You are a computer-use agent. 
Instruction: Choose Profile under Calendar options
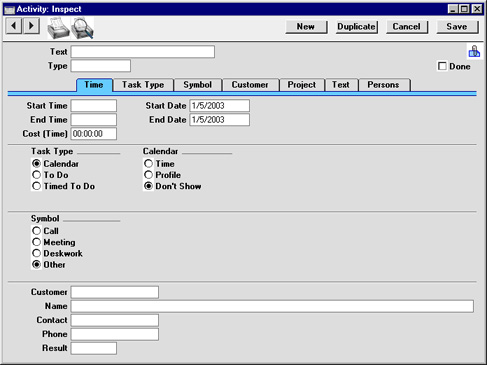pos(148,175)
